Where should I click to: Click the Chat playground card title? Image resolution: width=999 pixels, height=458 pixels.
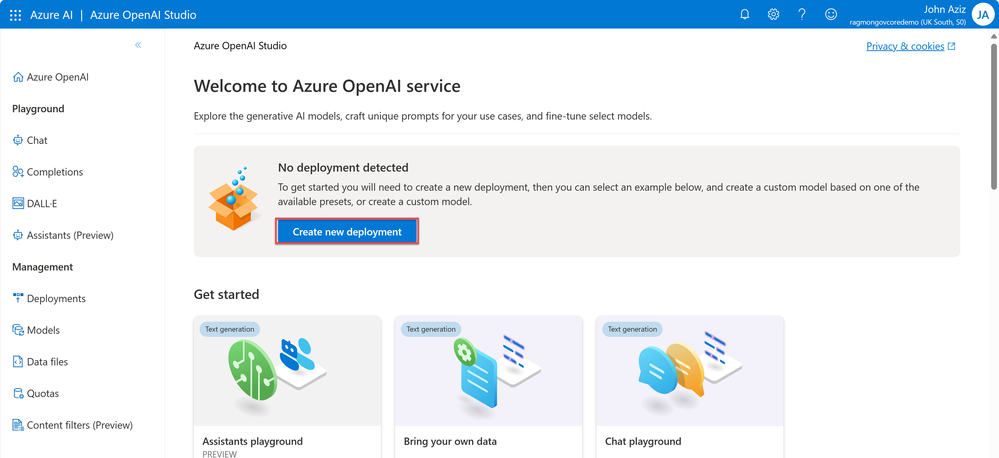[643, 441]
